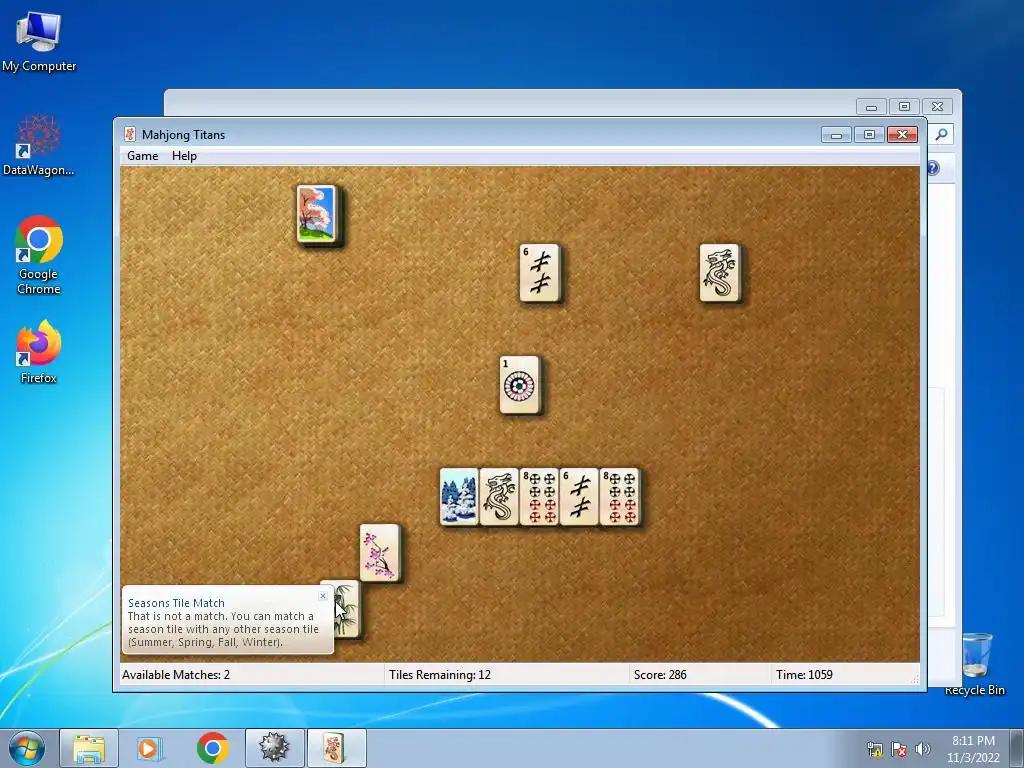The height and width of the screenshot is (768, 1024).
Task: Minimize the background window
Action: pos(871,106)
